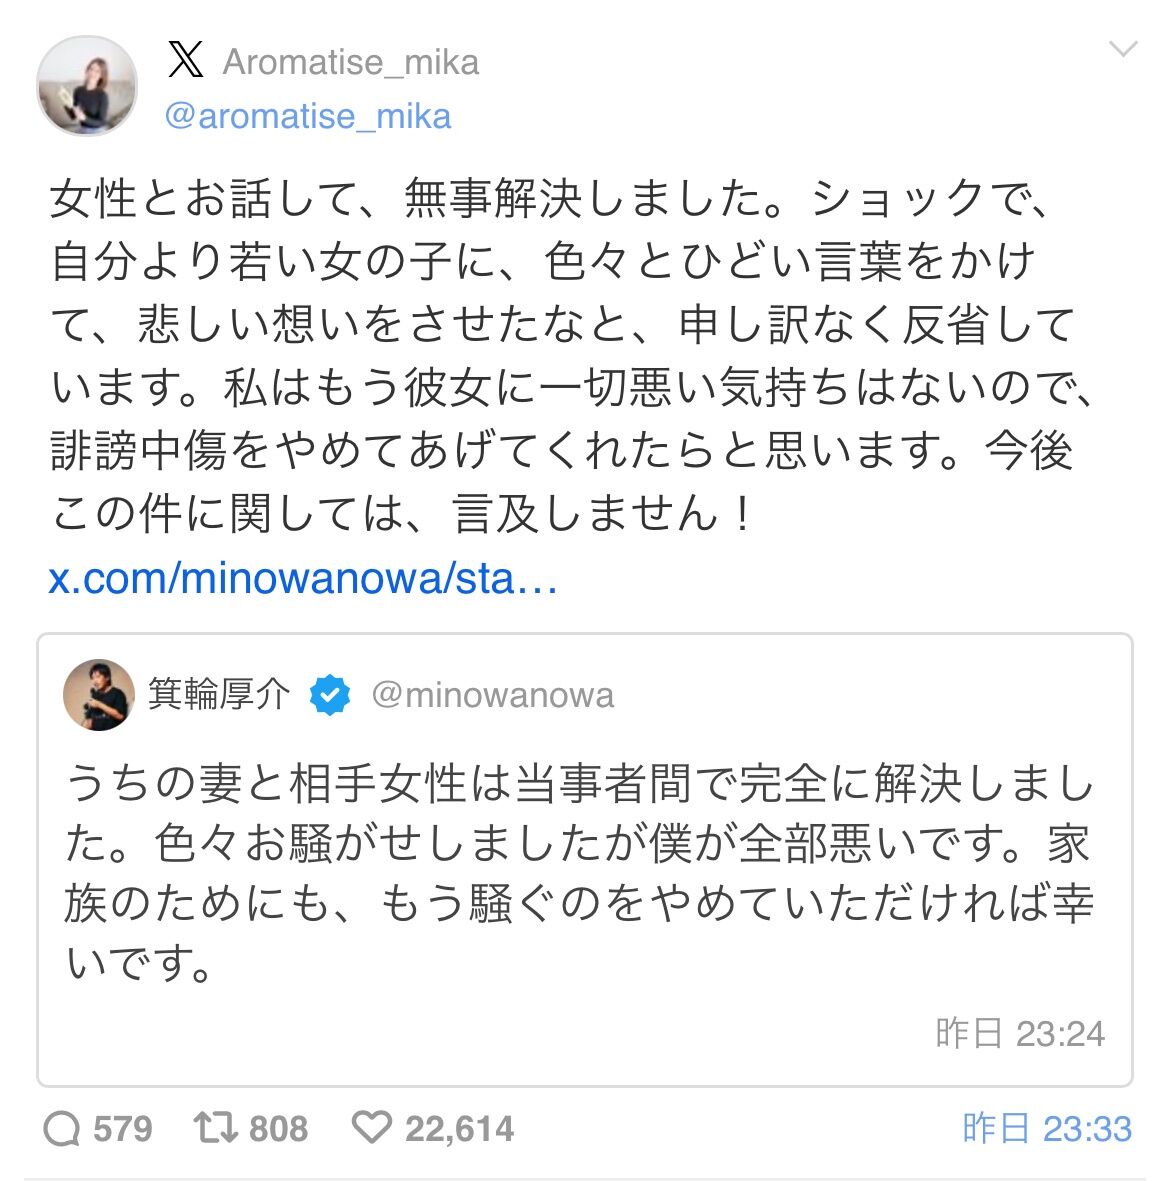Screen dimensions: 1170x1181
Task: Click the 22,614 likes count
Action: pos(460,1129)
